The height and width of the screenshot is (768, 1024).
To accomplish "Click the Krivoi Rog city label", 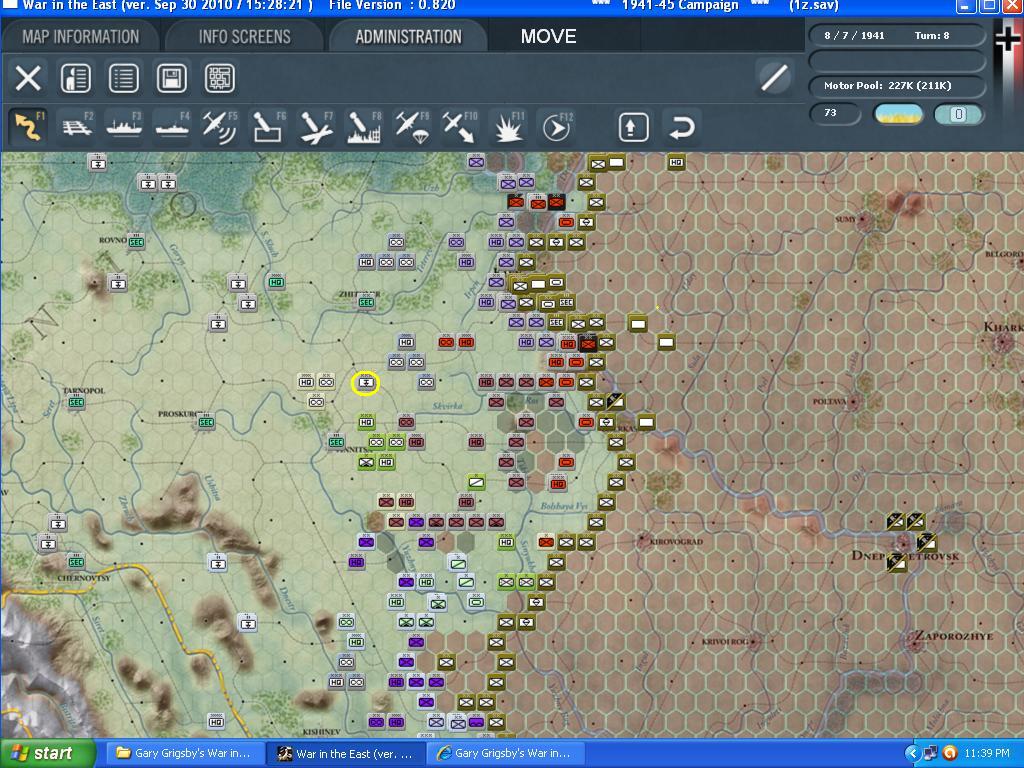I will 724,642.
